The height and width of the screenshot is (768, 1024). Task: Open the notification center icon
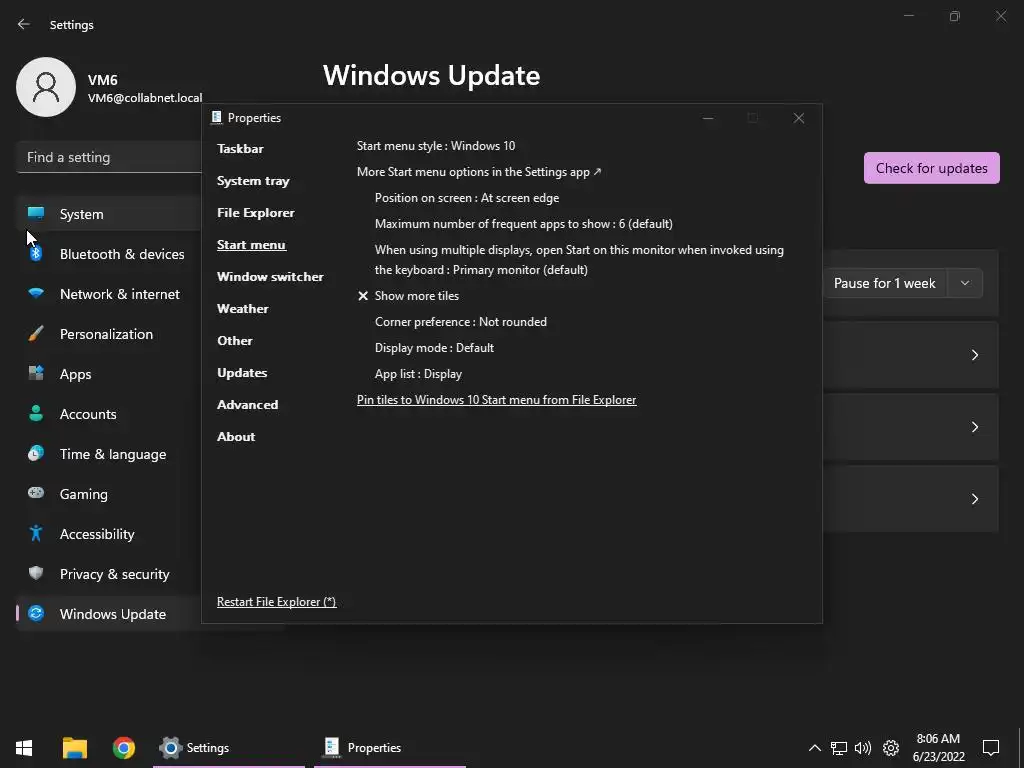tap(991, 748)
